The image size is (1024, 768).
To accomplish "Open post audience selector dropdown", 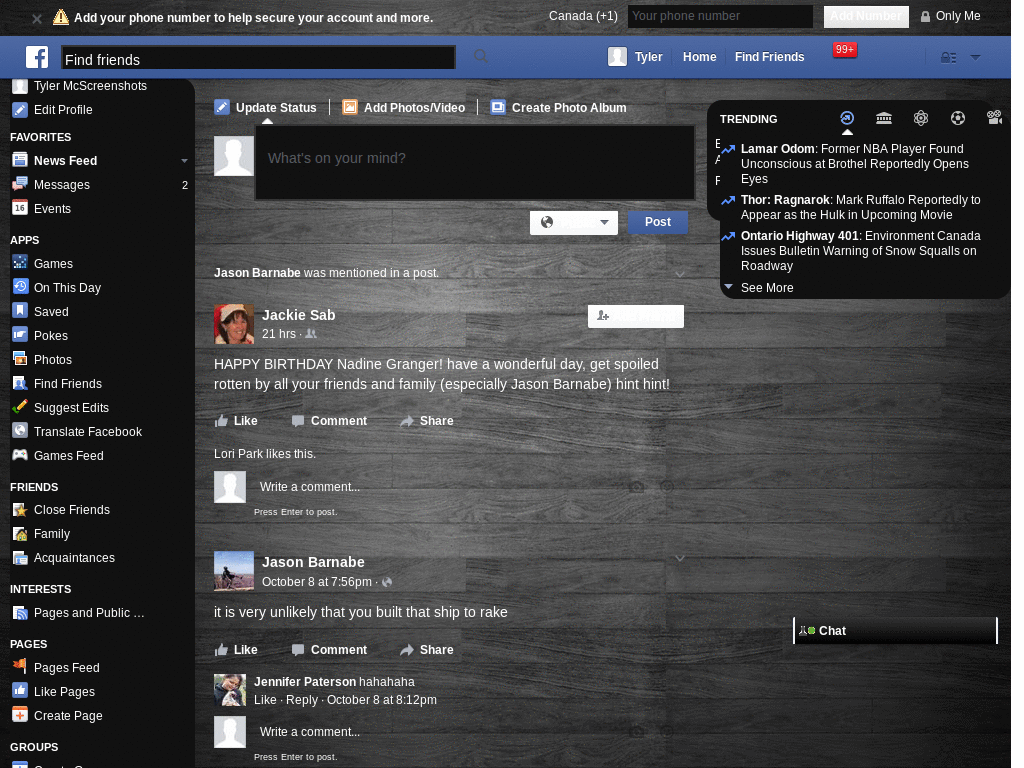I will click(x=573, y=223).
